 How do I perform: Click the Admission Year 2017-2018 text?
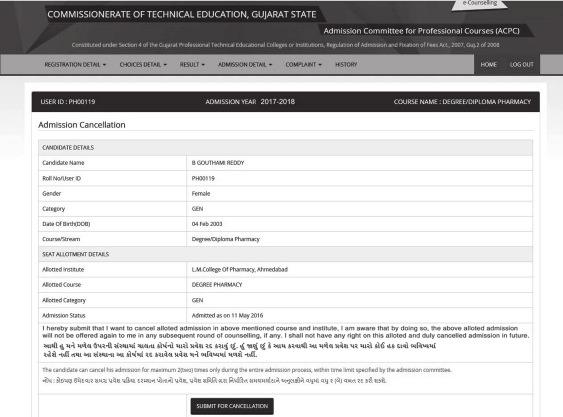pos(250,102)
